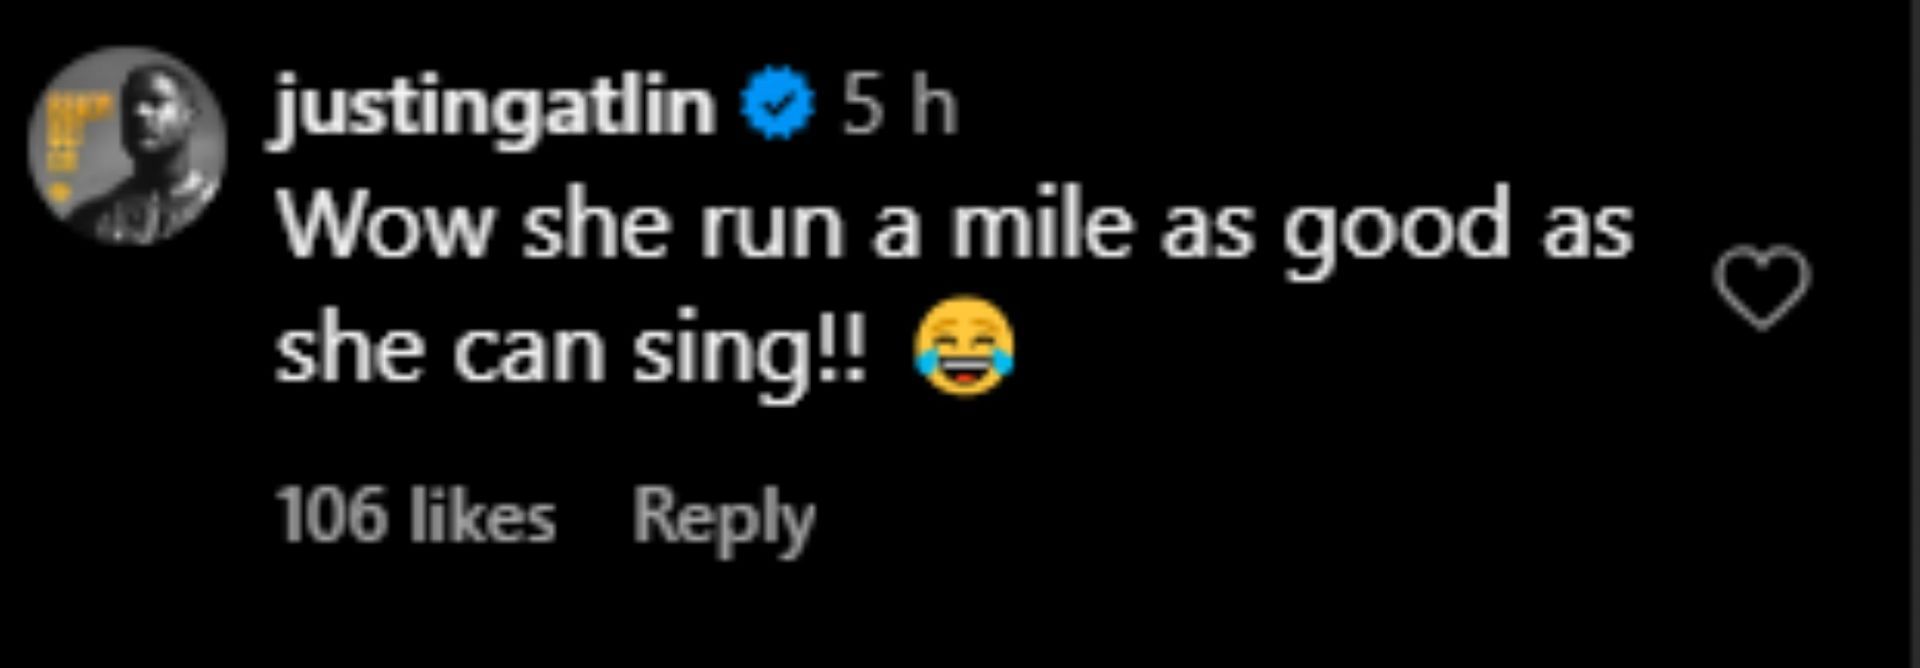The width and height of the screenshot is (1920, 668).
Task: Open justingatlin's profile picture
Action: (x=127, y=146)
